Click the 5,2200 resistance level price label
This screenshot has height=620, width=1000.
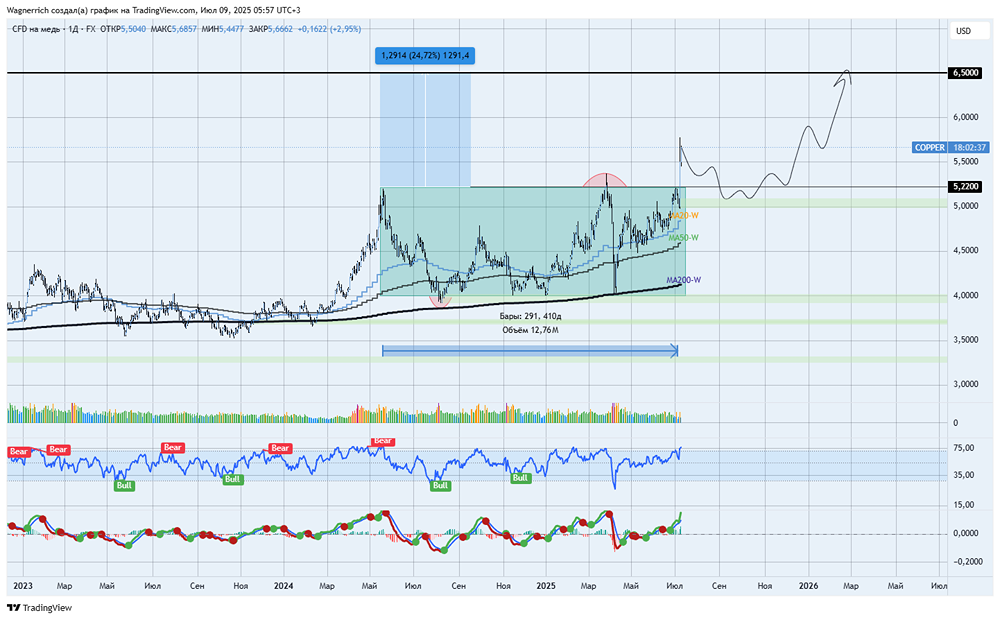click(x=965, y=187)
